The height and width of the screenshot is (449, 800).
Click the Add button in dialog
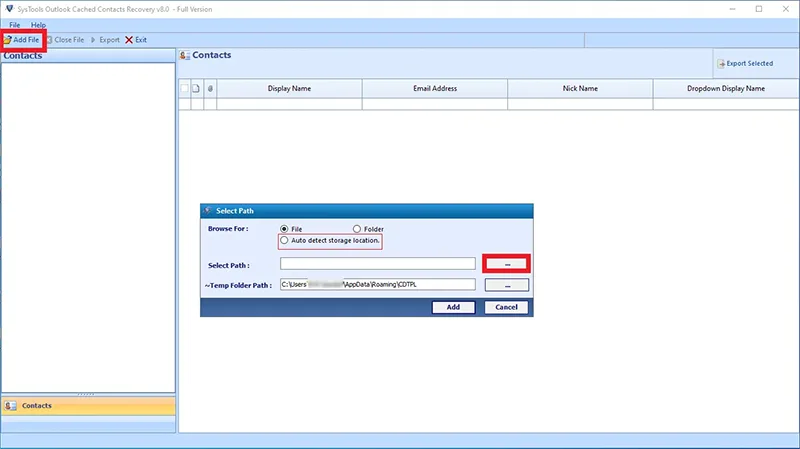coord(453,307)
